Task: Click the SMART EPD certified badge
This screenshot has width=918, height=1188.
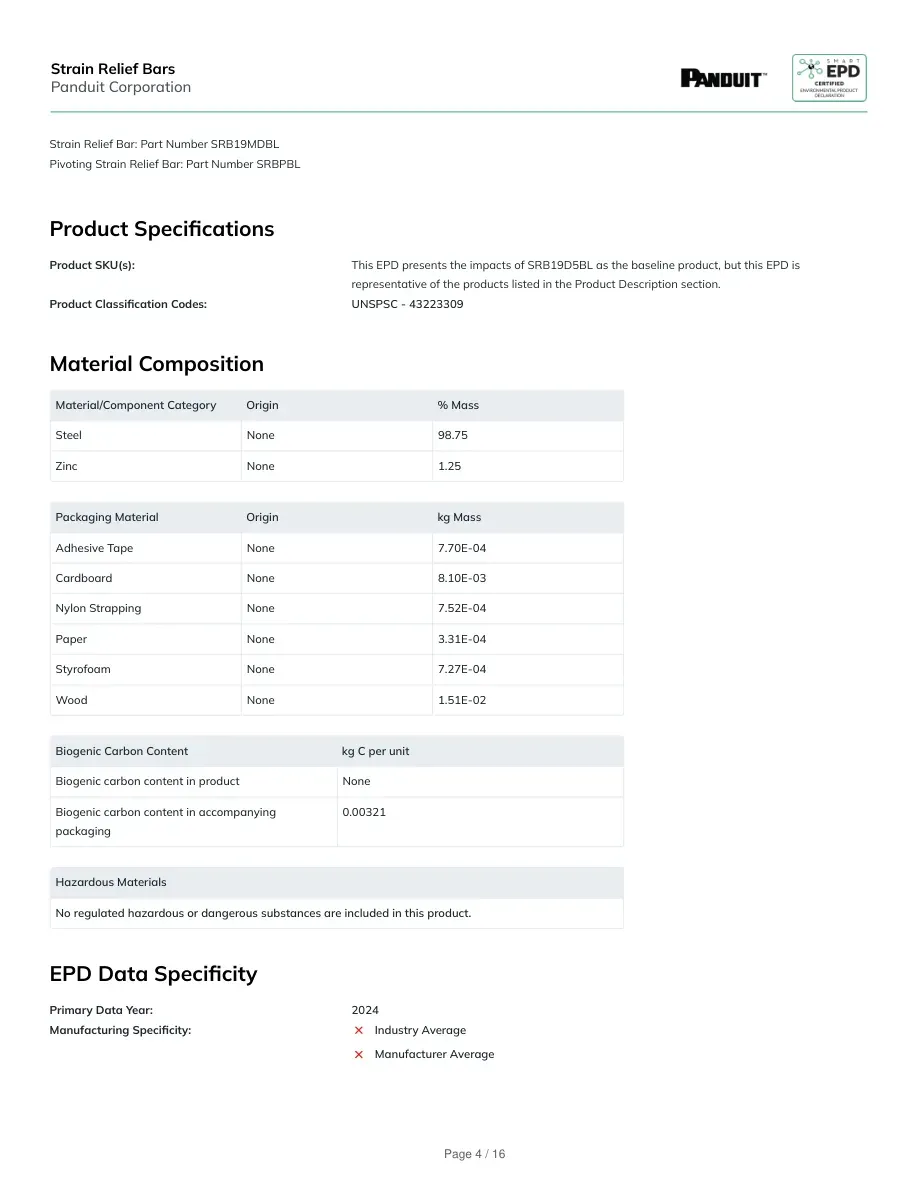Action: [829, 77]
